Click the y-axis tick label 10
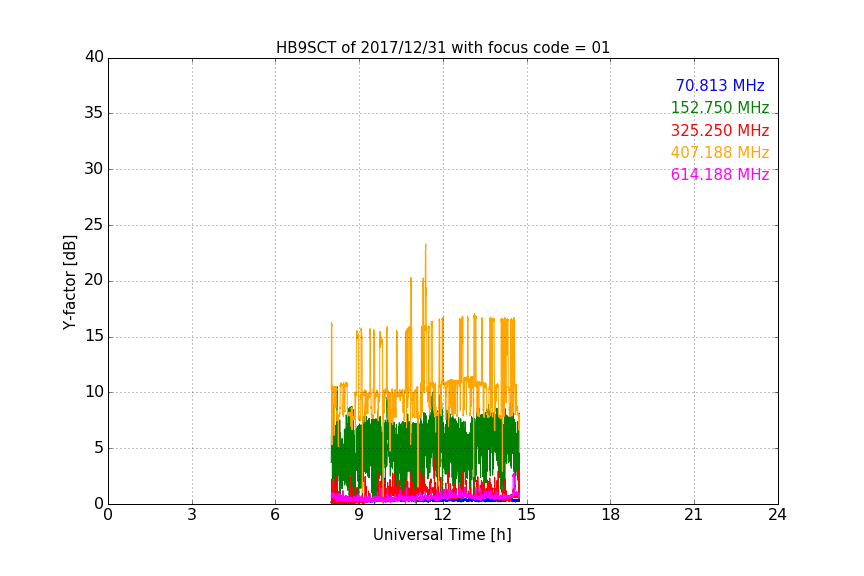This screenshot has width=864, height=576. 94,392
